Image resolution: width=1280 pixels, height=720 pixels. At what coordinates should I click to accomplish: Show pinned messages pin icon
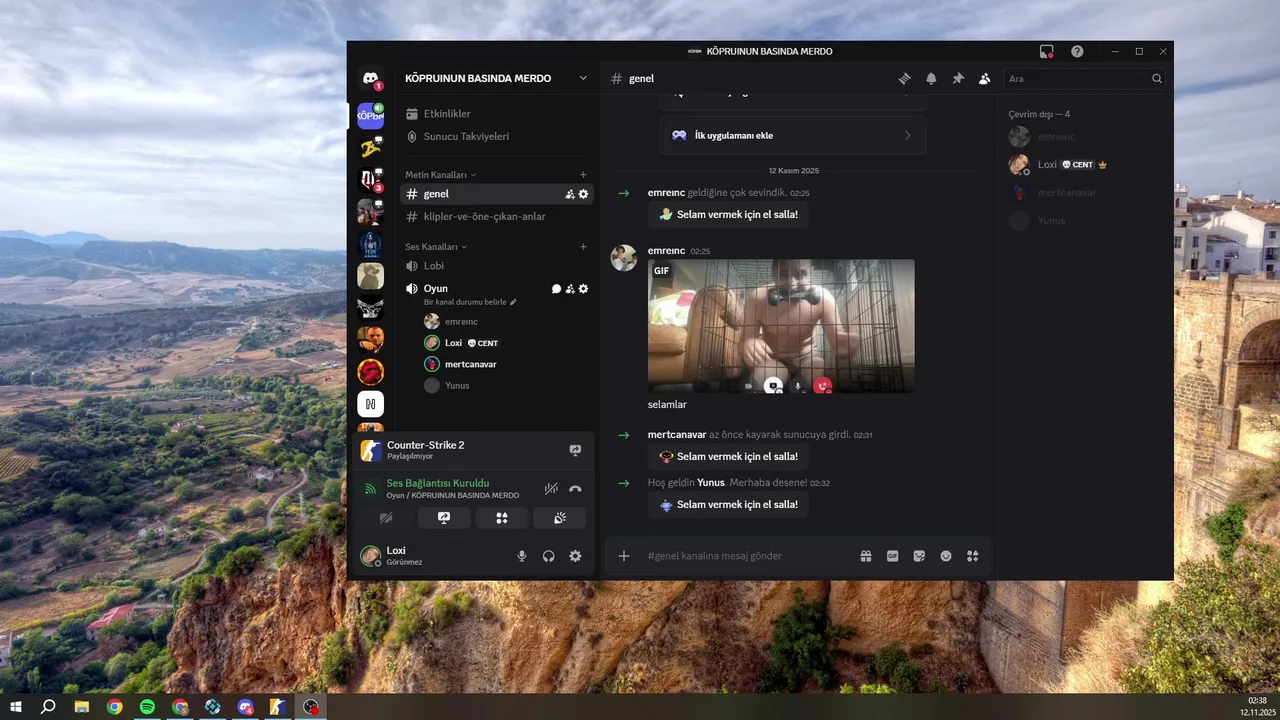tap(958, 78)
